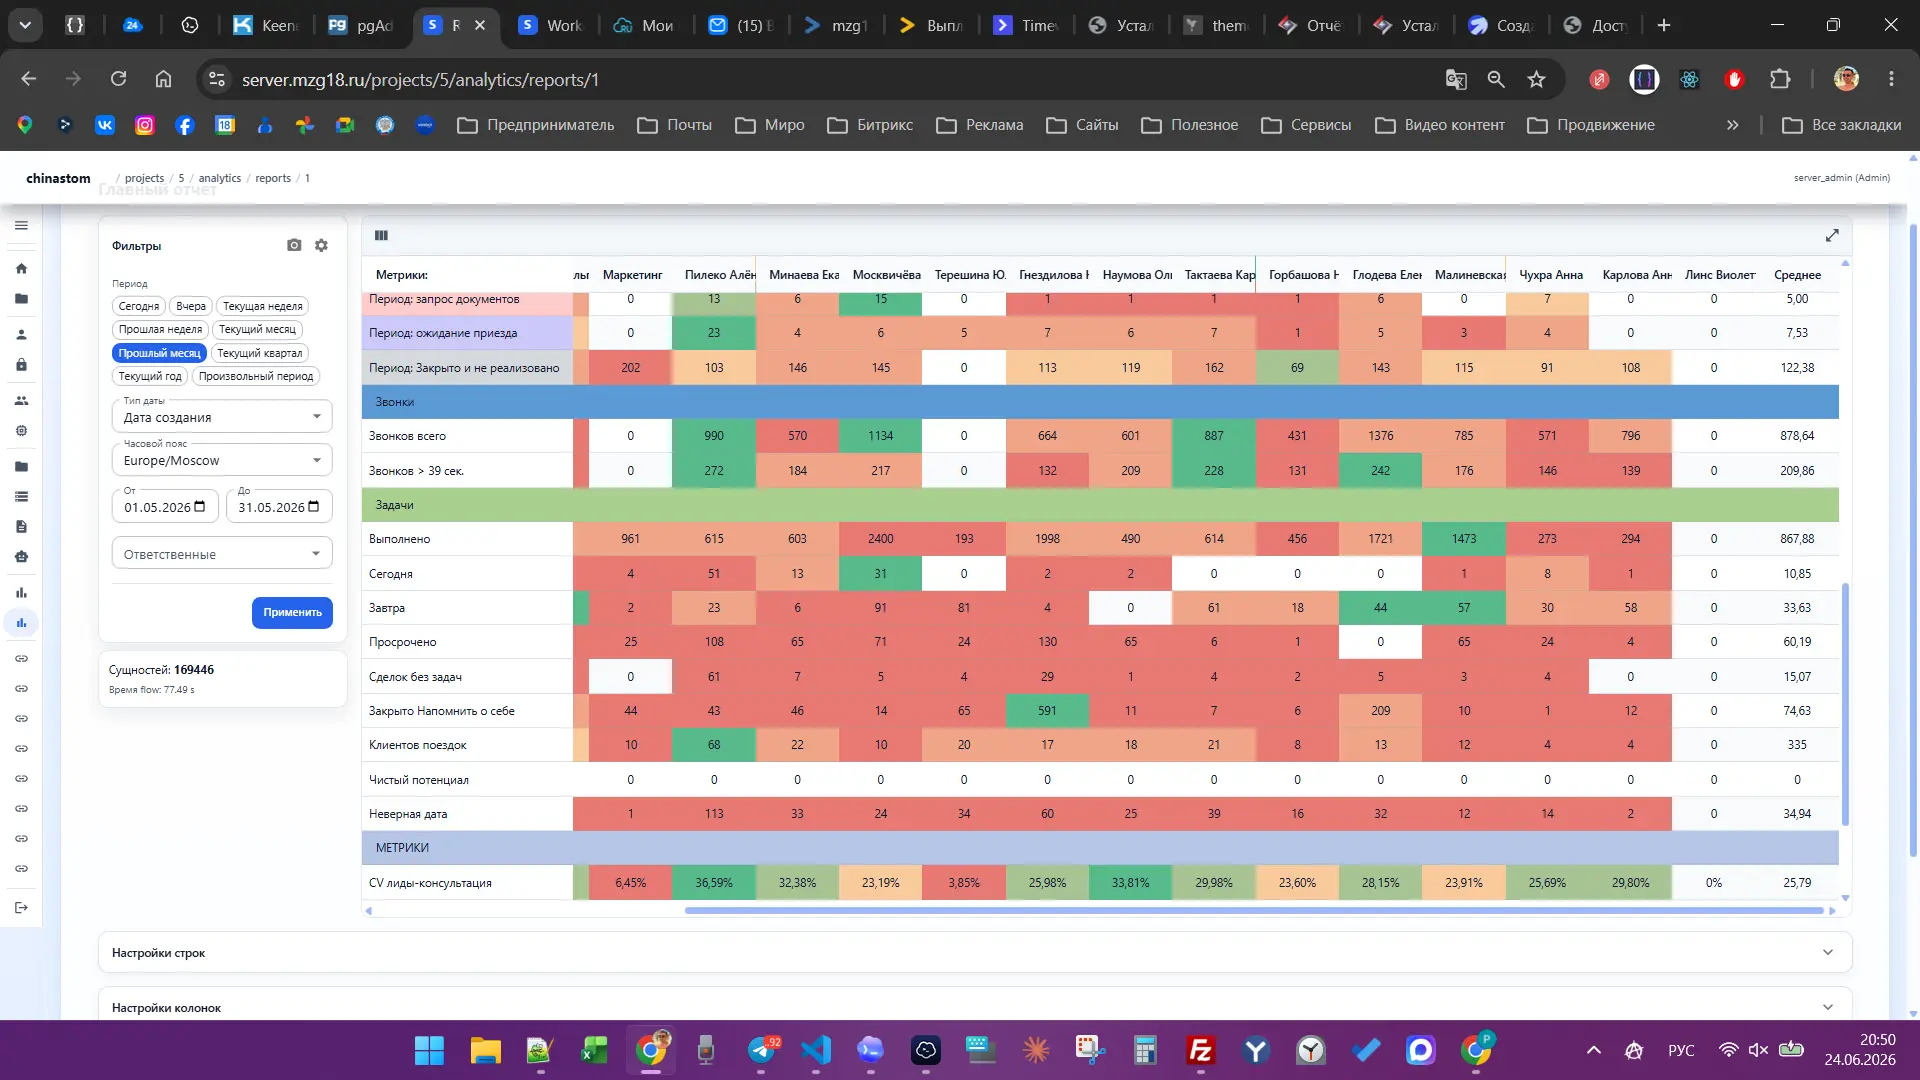Open the Ответственные dropdown
This screenshot has height=1080, width=1920.
pos(222,554)
